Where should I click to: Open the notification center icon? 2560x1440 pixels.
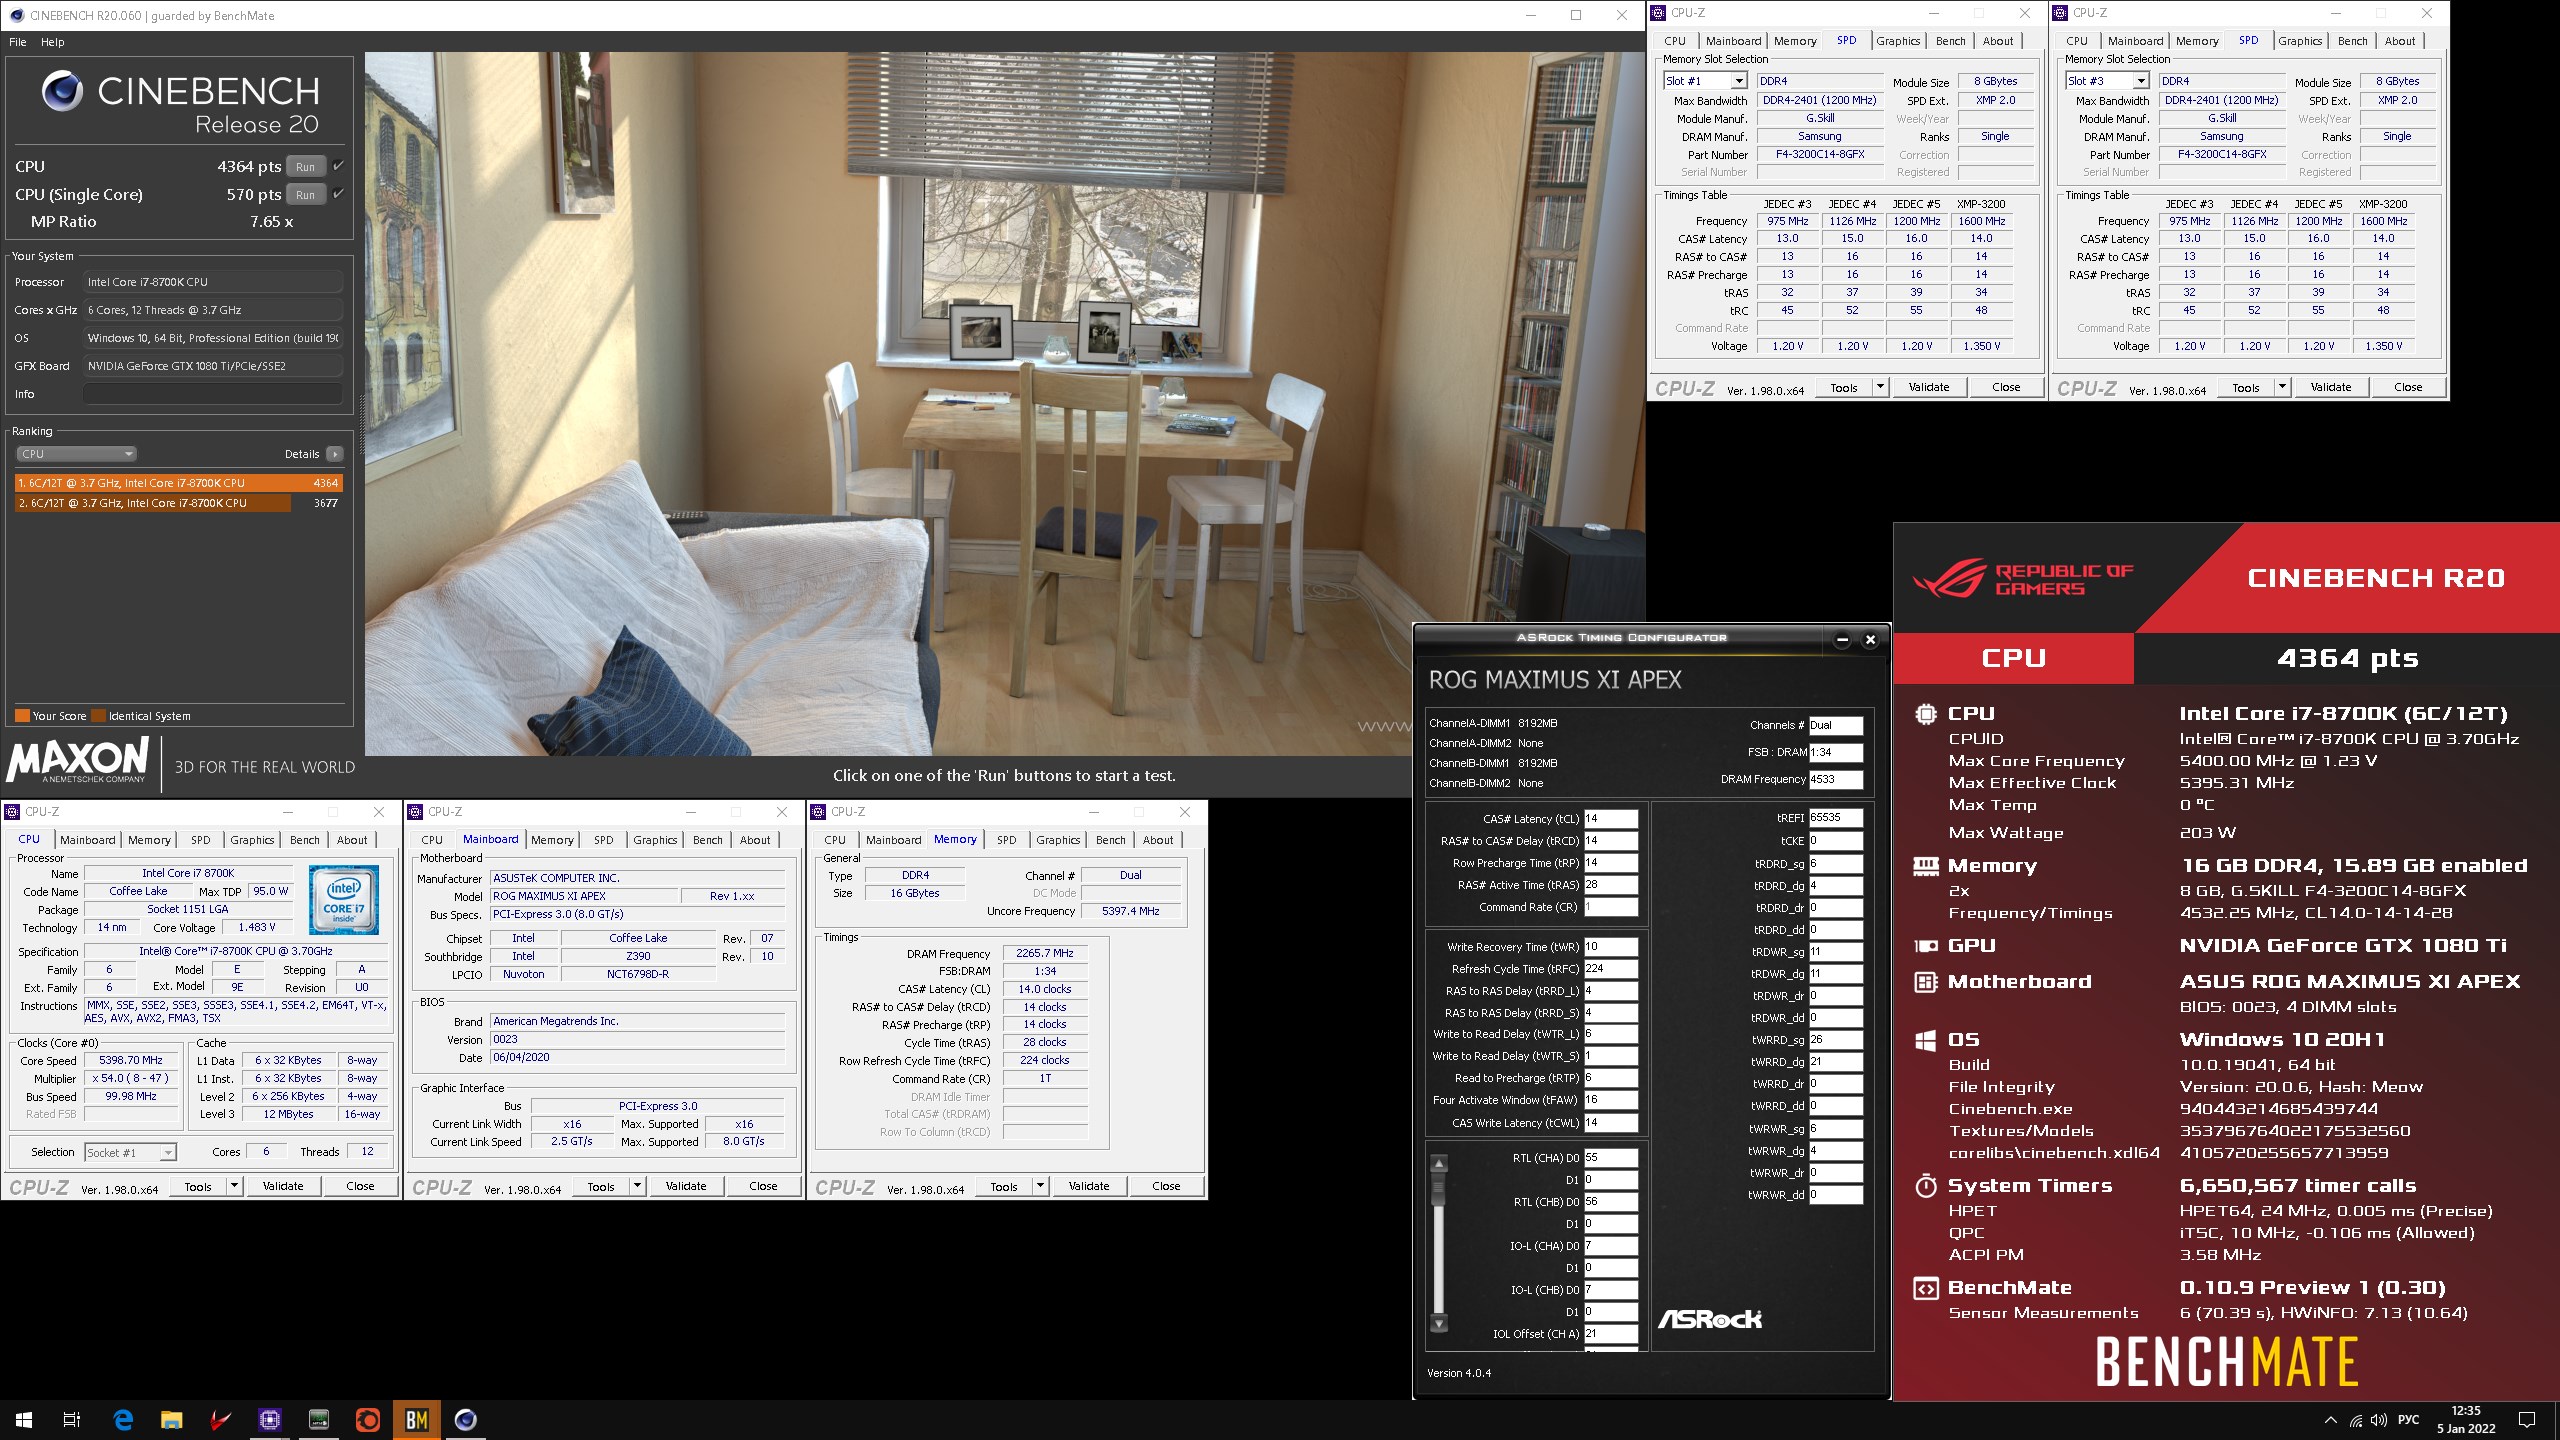pos(2527,1420)
